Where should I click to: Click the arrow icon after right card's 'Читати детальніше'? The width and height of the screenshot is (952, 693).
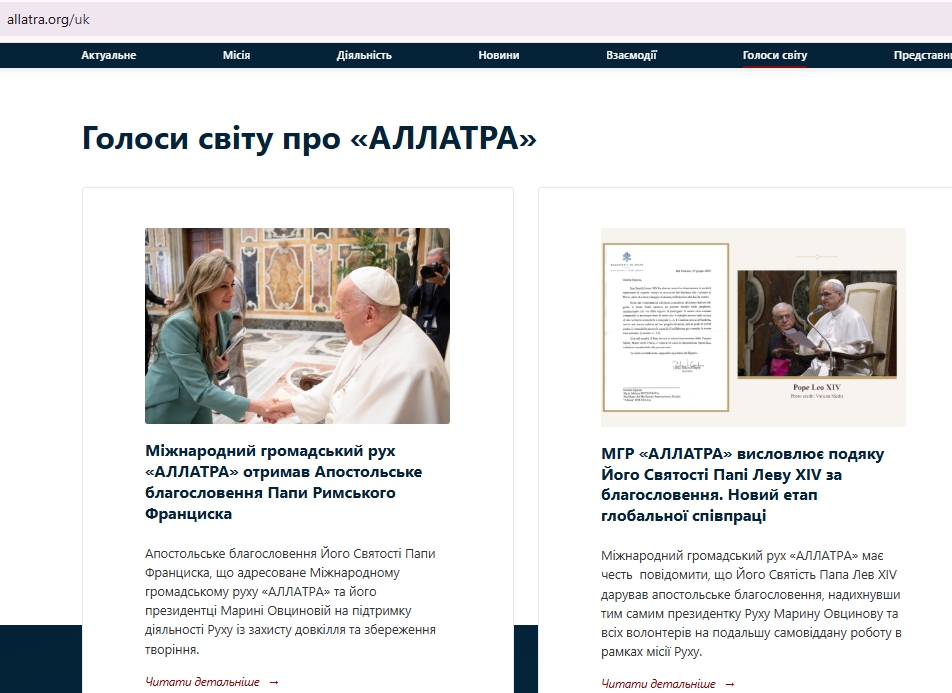click(x=730, y=684)
